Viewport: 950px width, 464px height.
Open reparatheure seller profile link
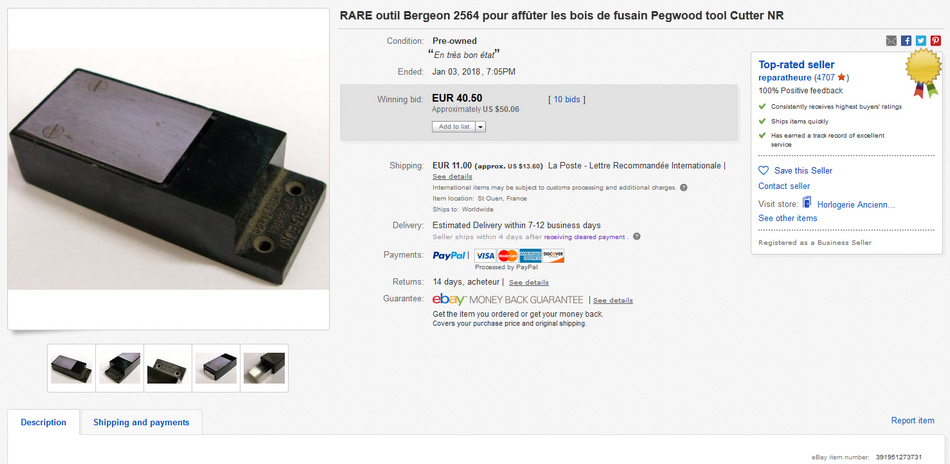point(785,78)
